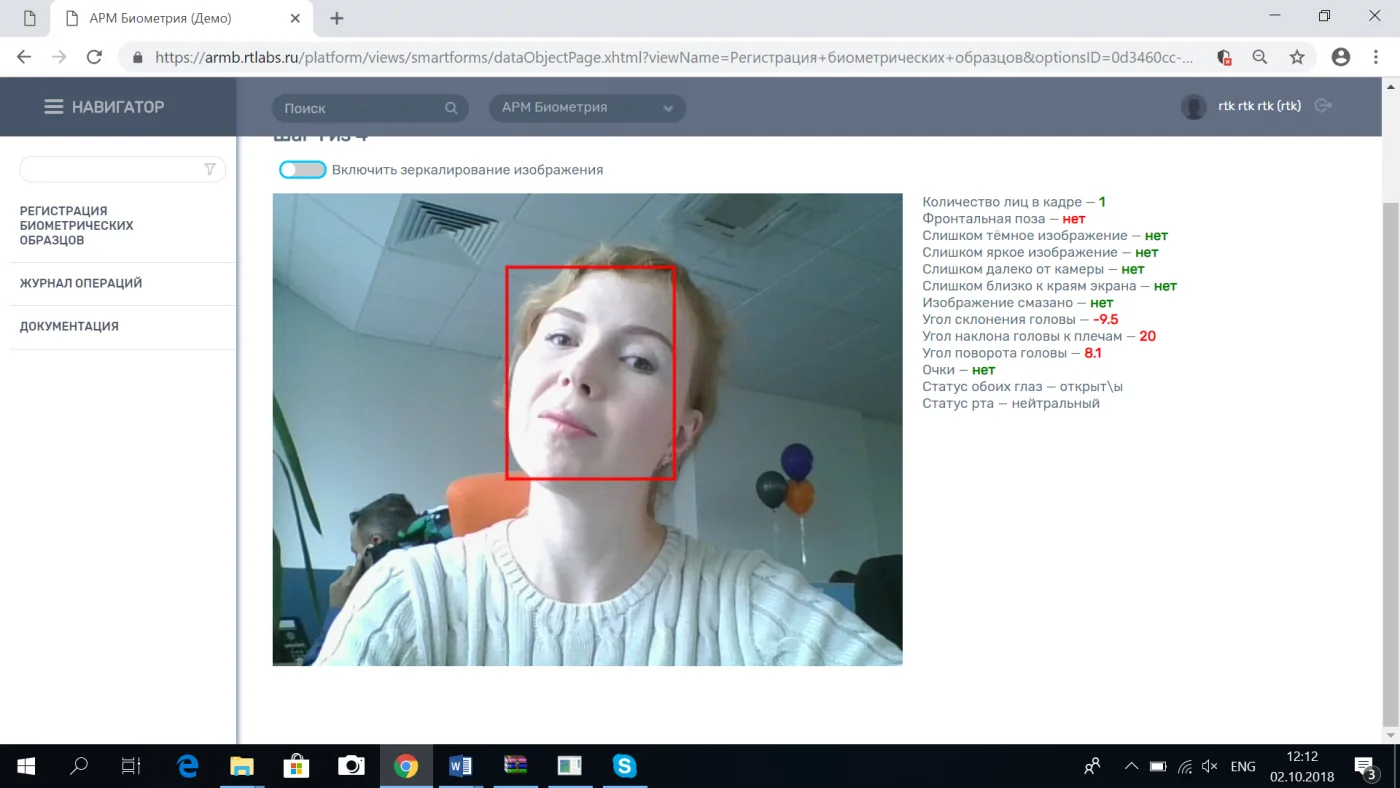1400x788 pixels.
Task: Open Microsoft Store from taskbar
Action: (296, 766)
